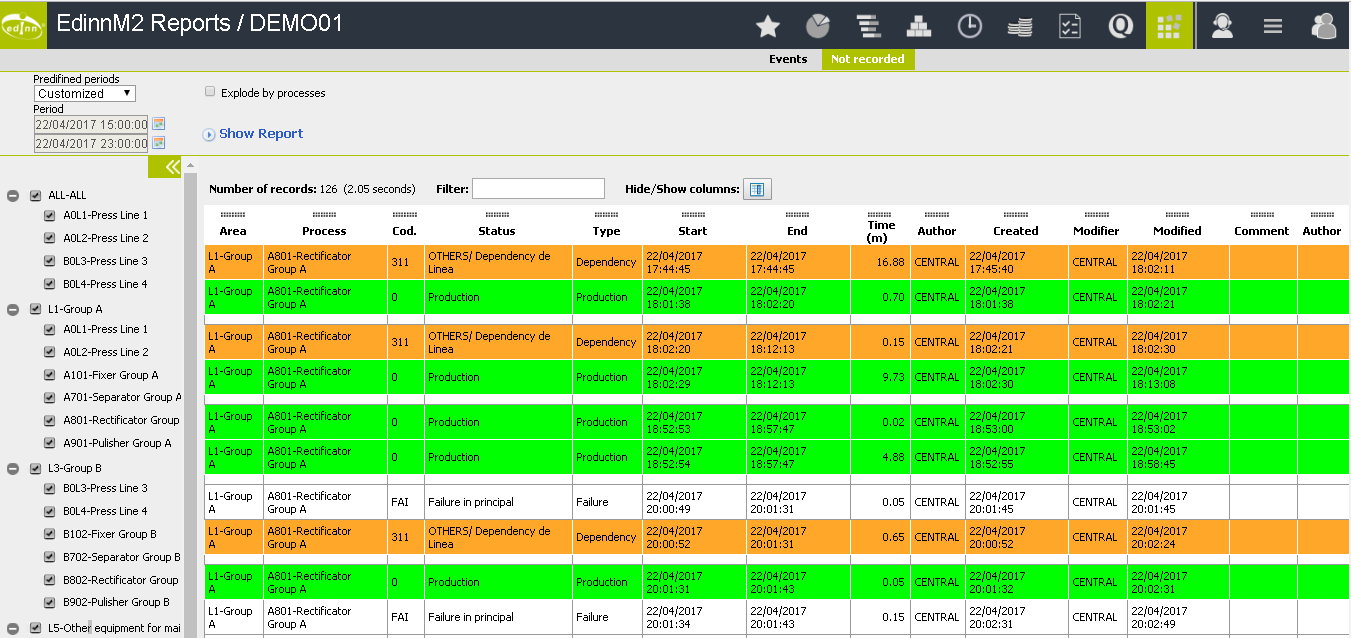
Task: Toggle the Explode by processes checkbox
Action: tap(210, 92)
